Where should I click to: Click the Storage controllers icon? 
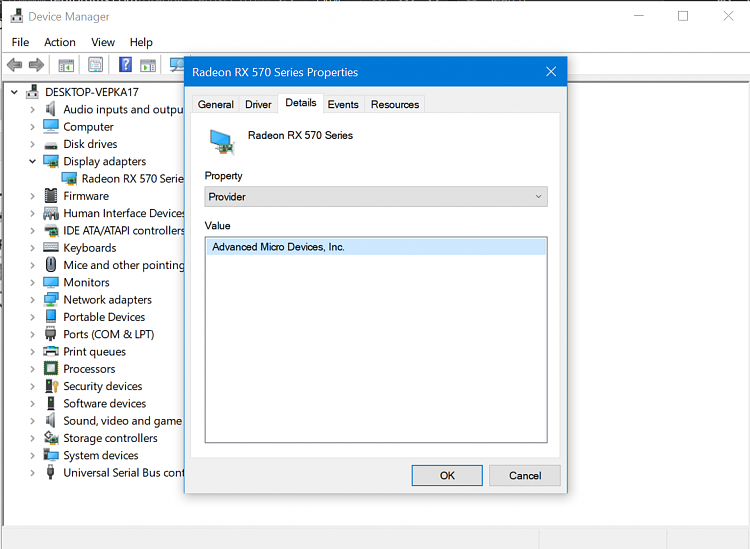pos(51,437)
